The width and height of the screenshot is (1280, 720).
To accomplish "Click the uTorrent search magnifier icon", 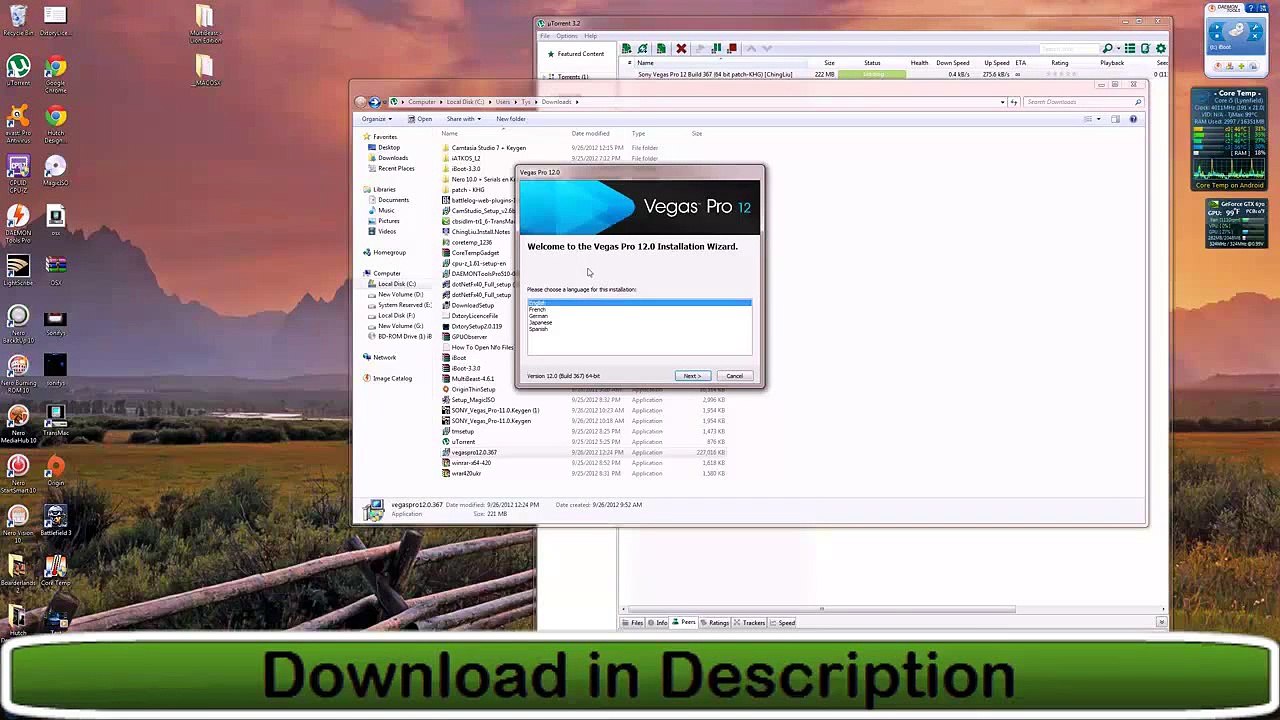I will coord(1107,48).
